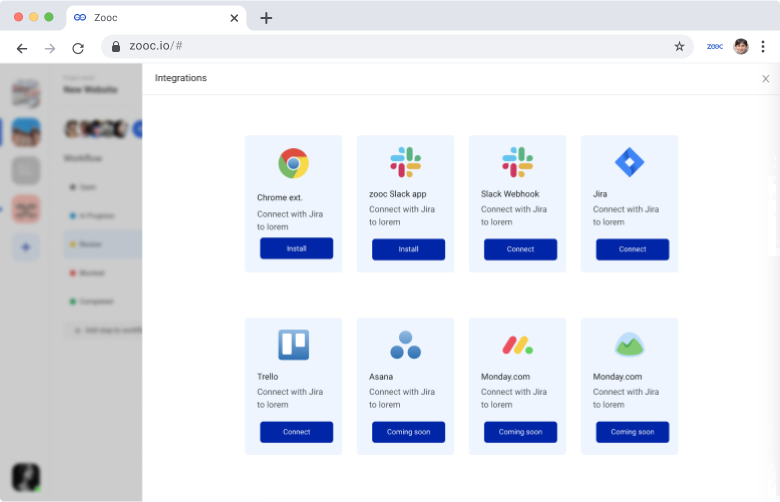Install the zooc Slack app
780x502 pixels.
[x=408, y=249]
